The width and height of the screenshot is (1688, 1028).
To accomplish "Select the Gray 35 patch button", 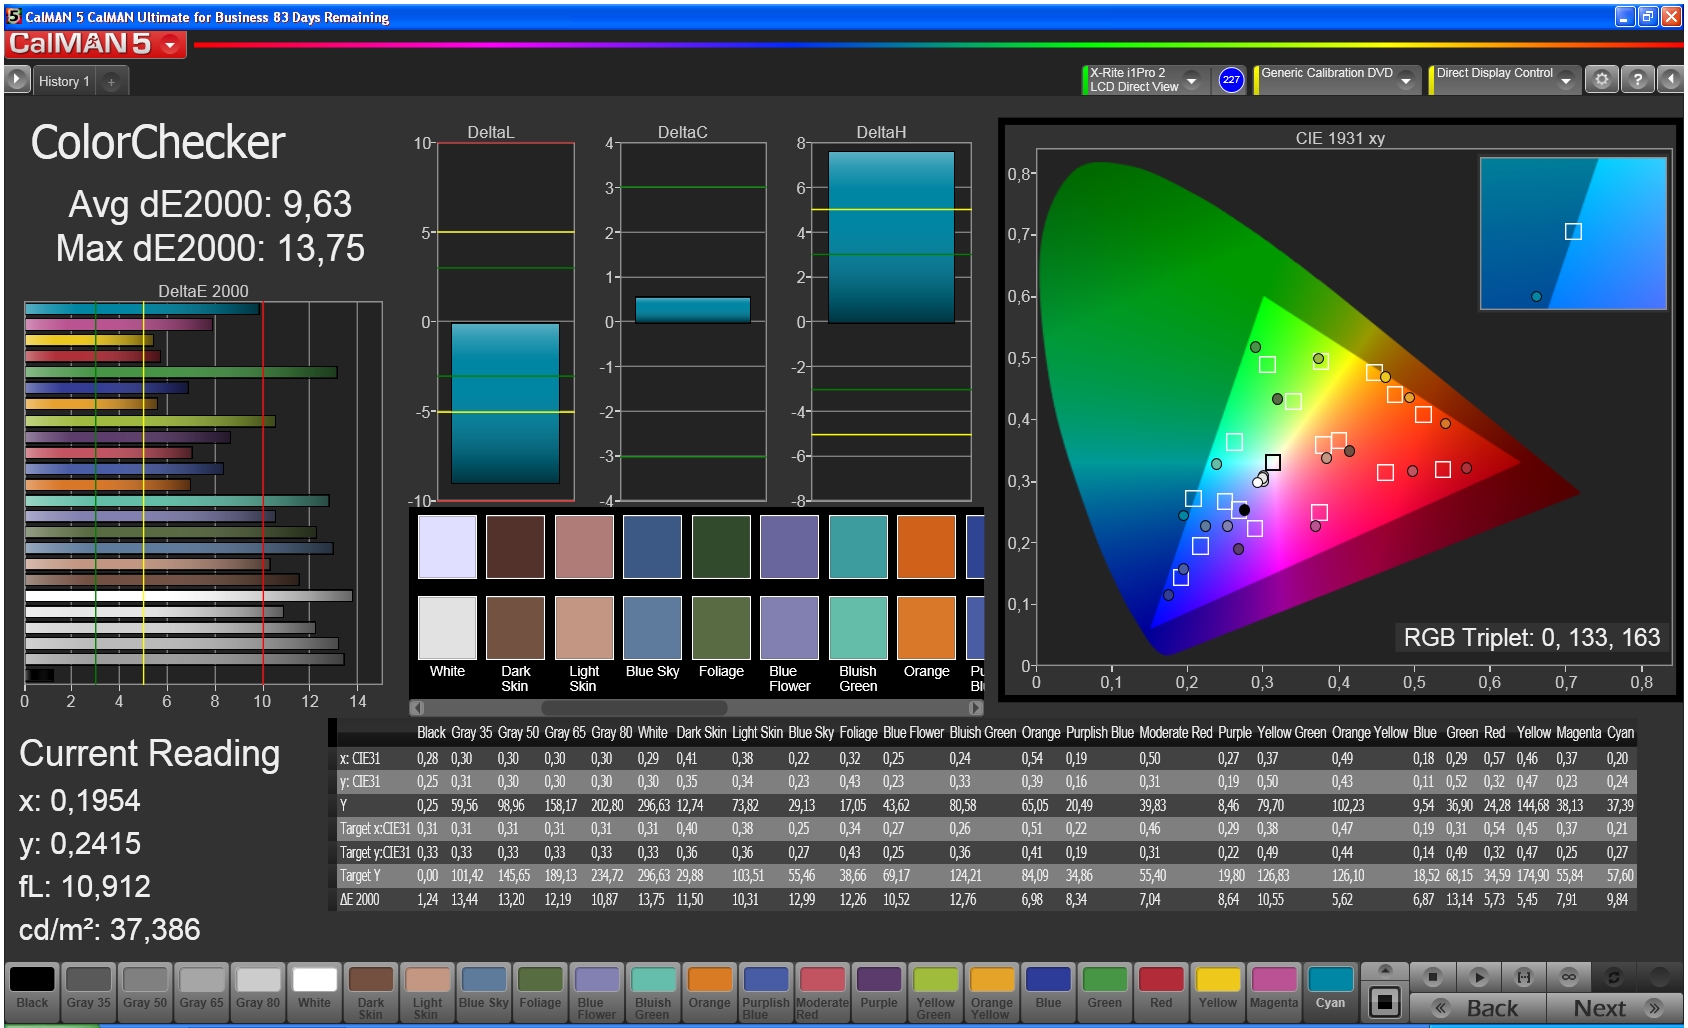I will 89,992.
